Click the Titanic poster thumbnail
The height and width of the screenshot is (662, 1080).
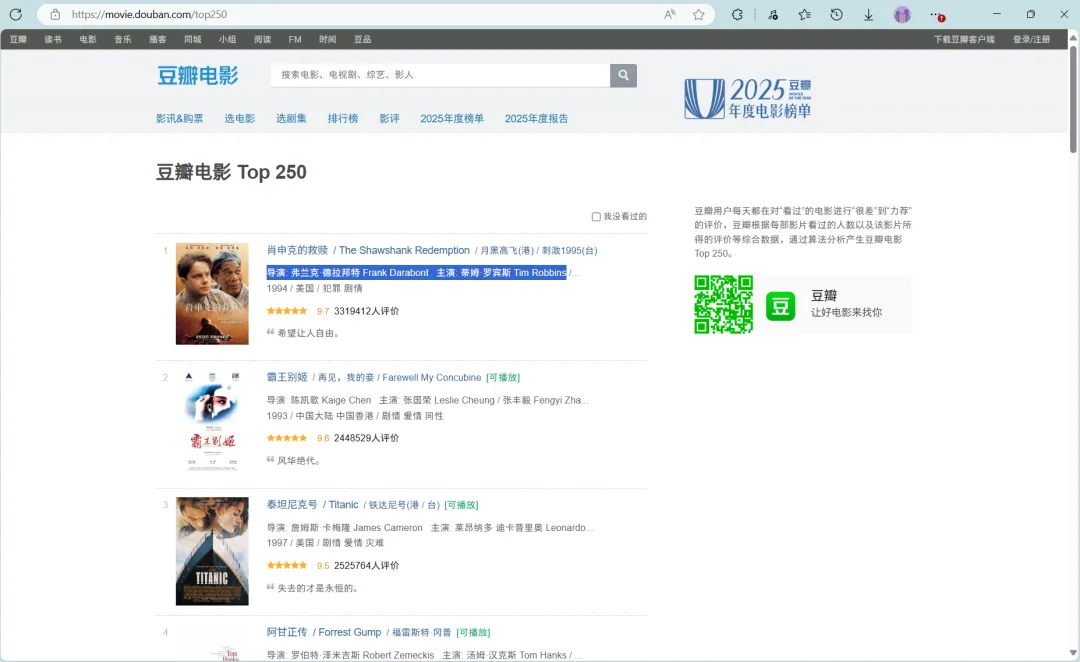212,551
